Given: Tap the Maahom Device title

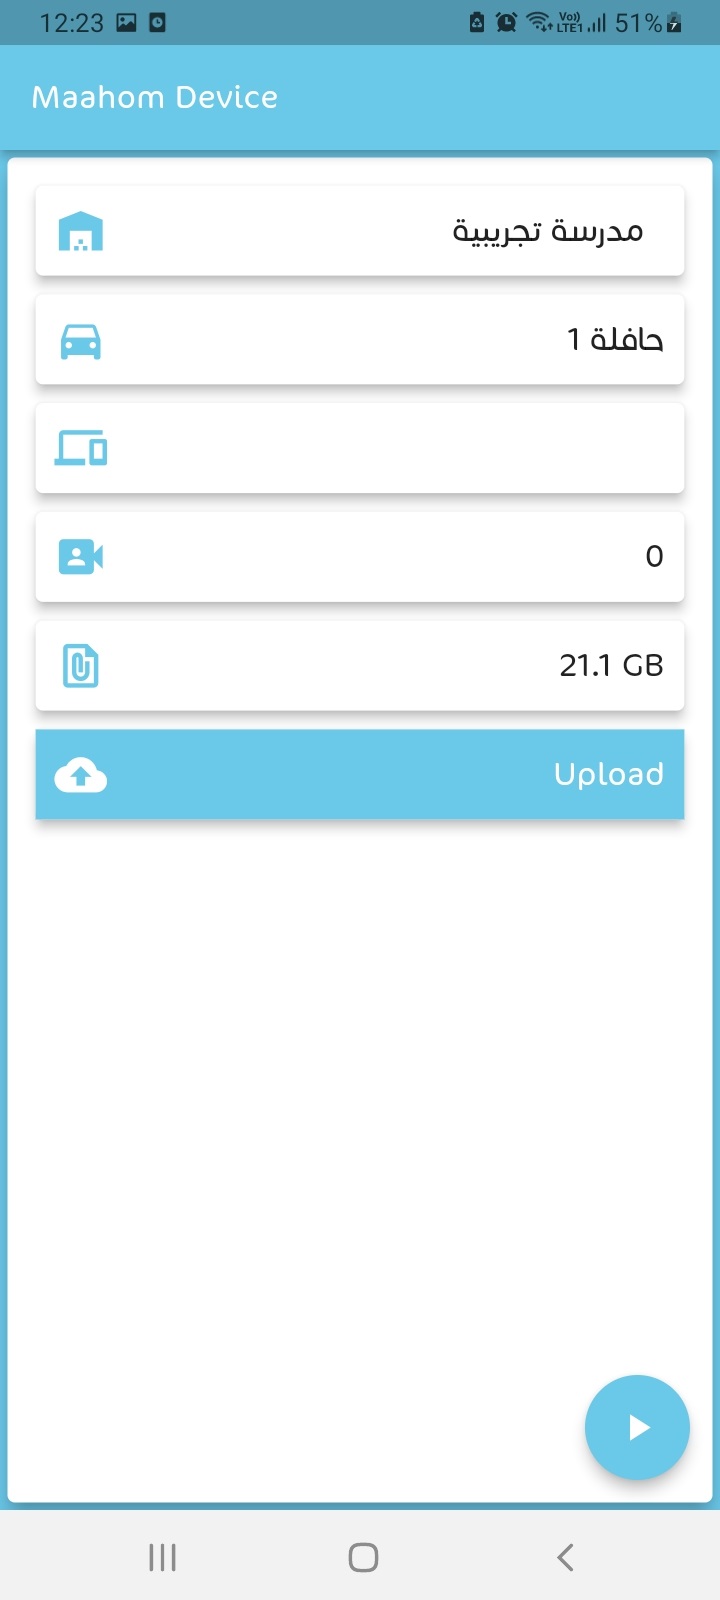Looking at the screenshot, I should 155,97.
